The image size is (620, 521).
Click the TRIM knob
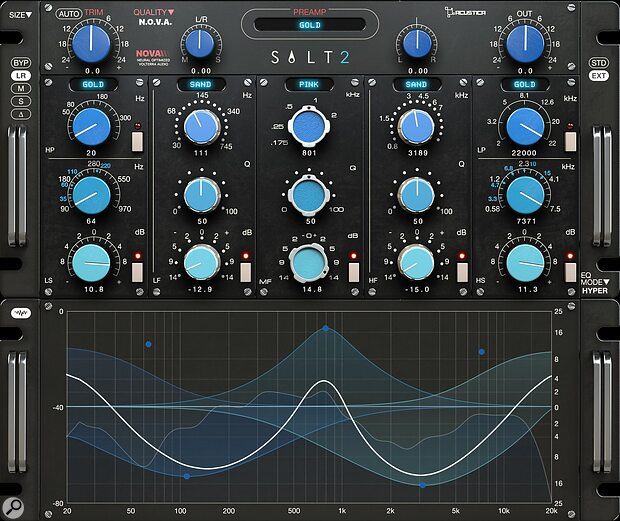point(91,43)
